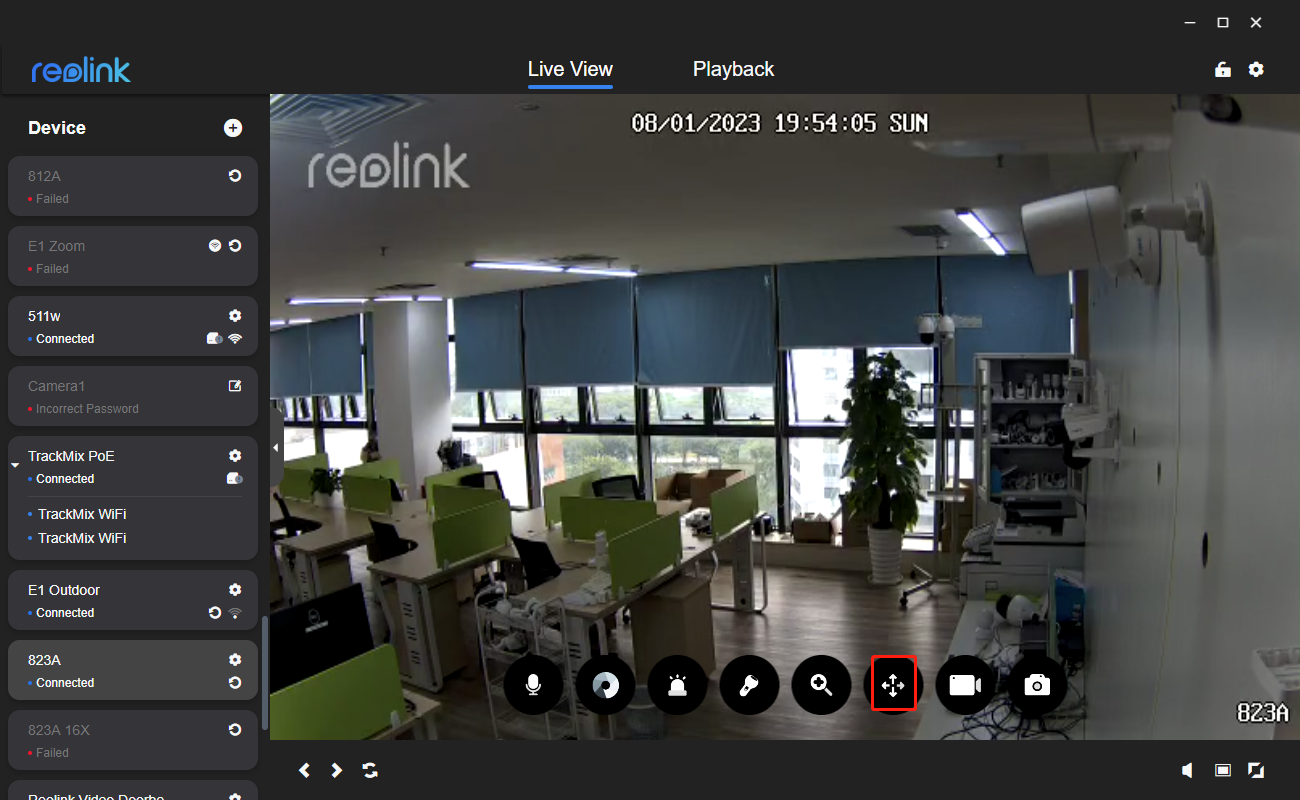
Task: Select the Camera1 device card
Action: (133, 396)
